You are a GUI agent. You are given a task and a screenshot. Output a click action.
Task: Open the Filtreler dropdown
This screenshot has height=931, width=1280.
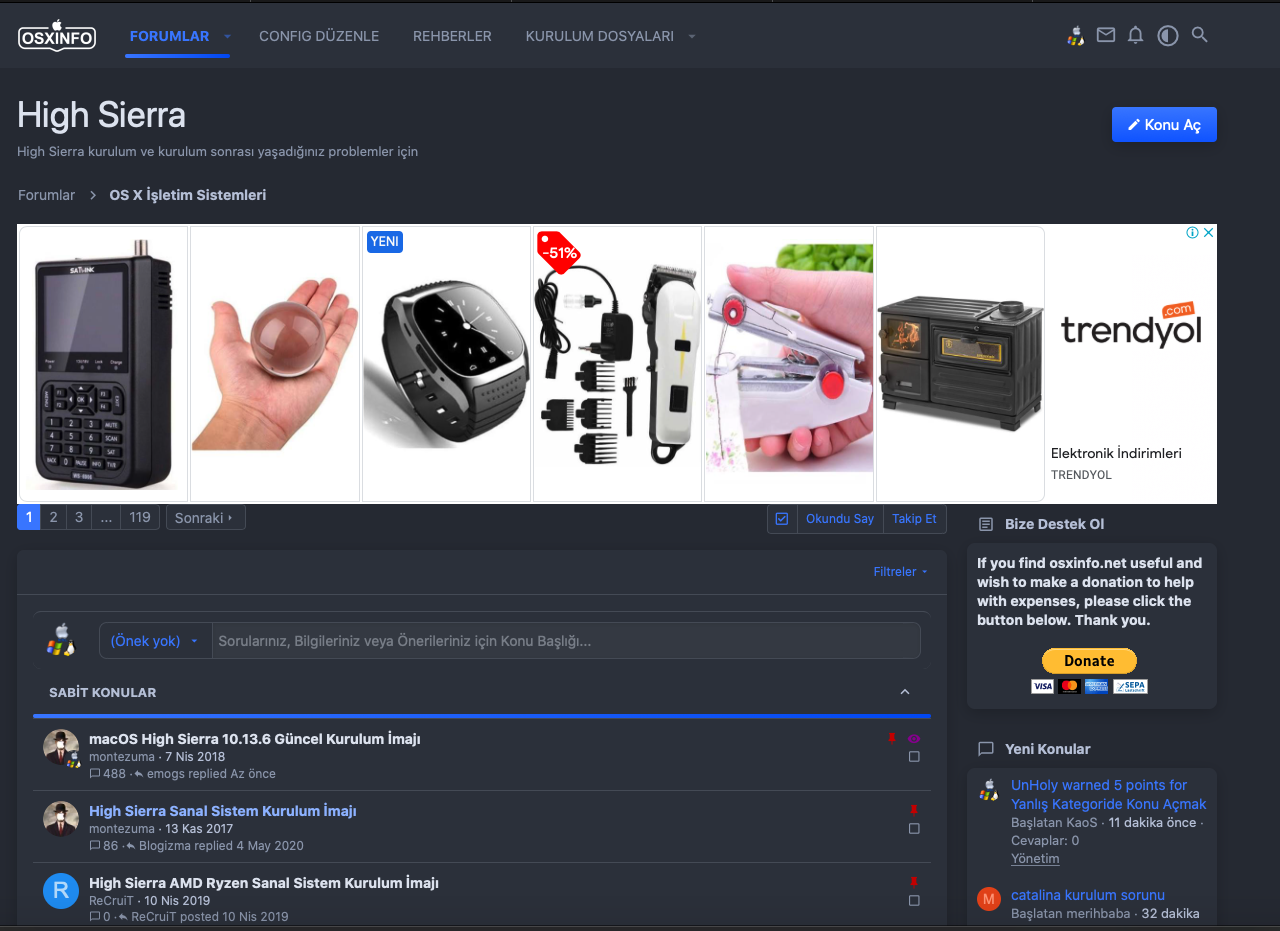[x=900, y=572]
